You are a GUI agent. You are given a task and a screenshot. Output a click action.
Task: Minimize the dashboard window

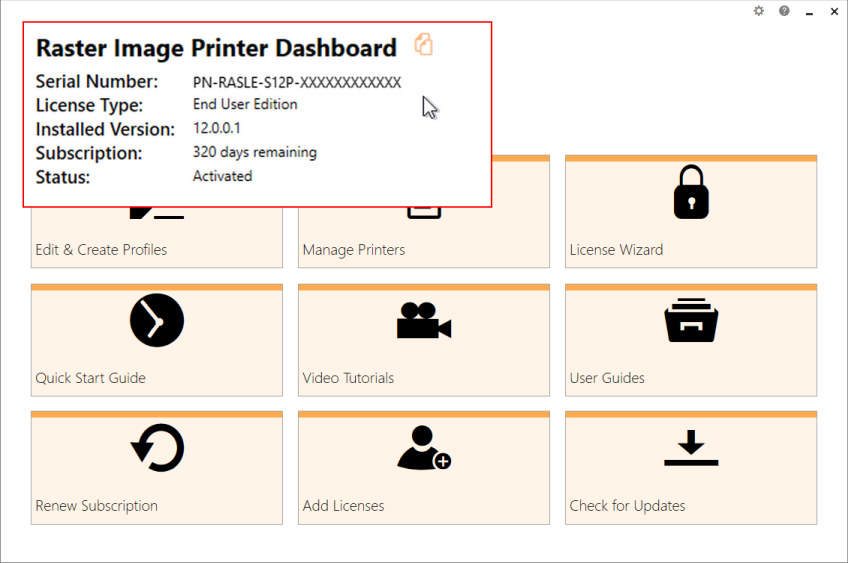tap(809, 12)
